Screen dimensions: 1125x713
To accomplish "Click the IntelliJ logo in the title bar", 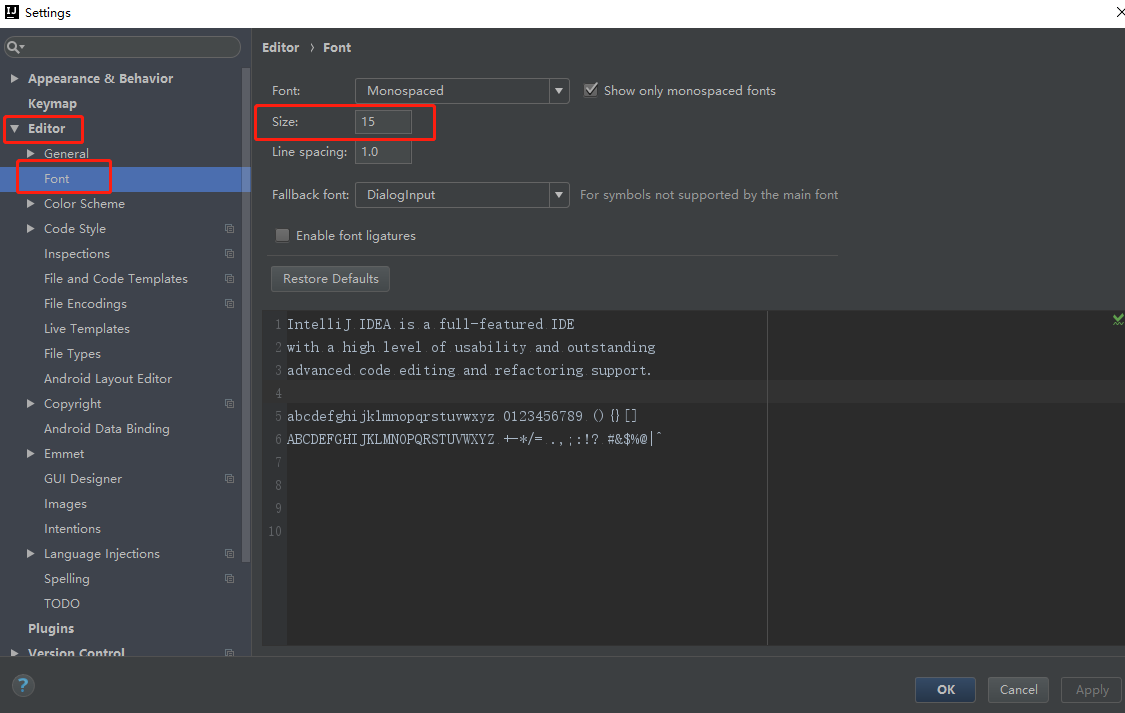I will (x=11, y=12).
